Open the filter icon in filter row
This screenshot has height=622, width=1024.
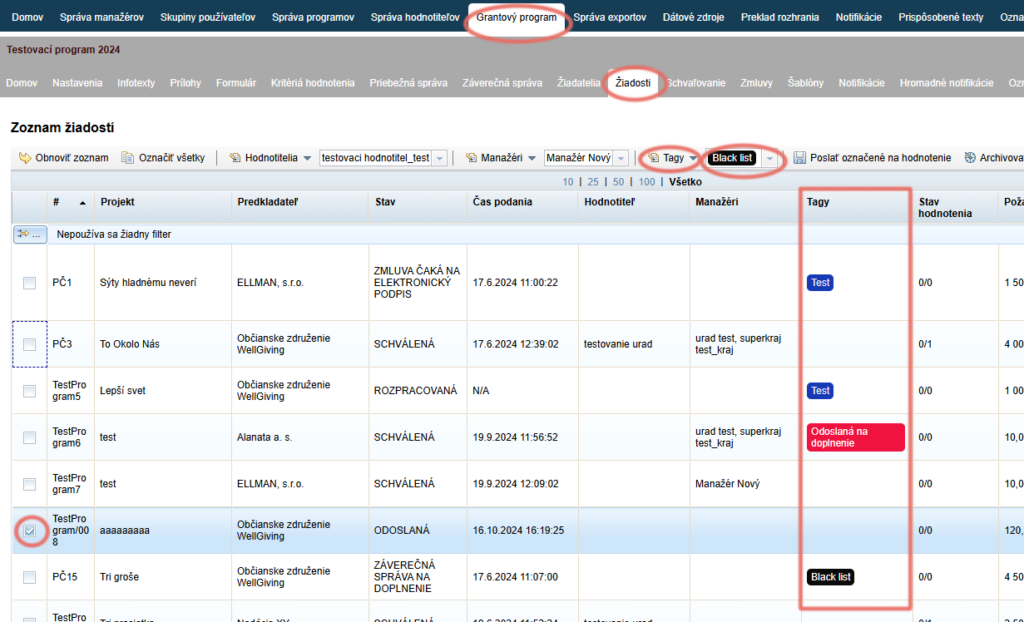tap(29, 234)
